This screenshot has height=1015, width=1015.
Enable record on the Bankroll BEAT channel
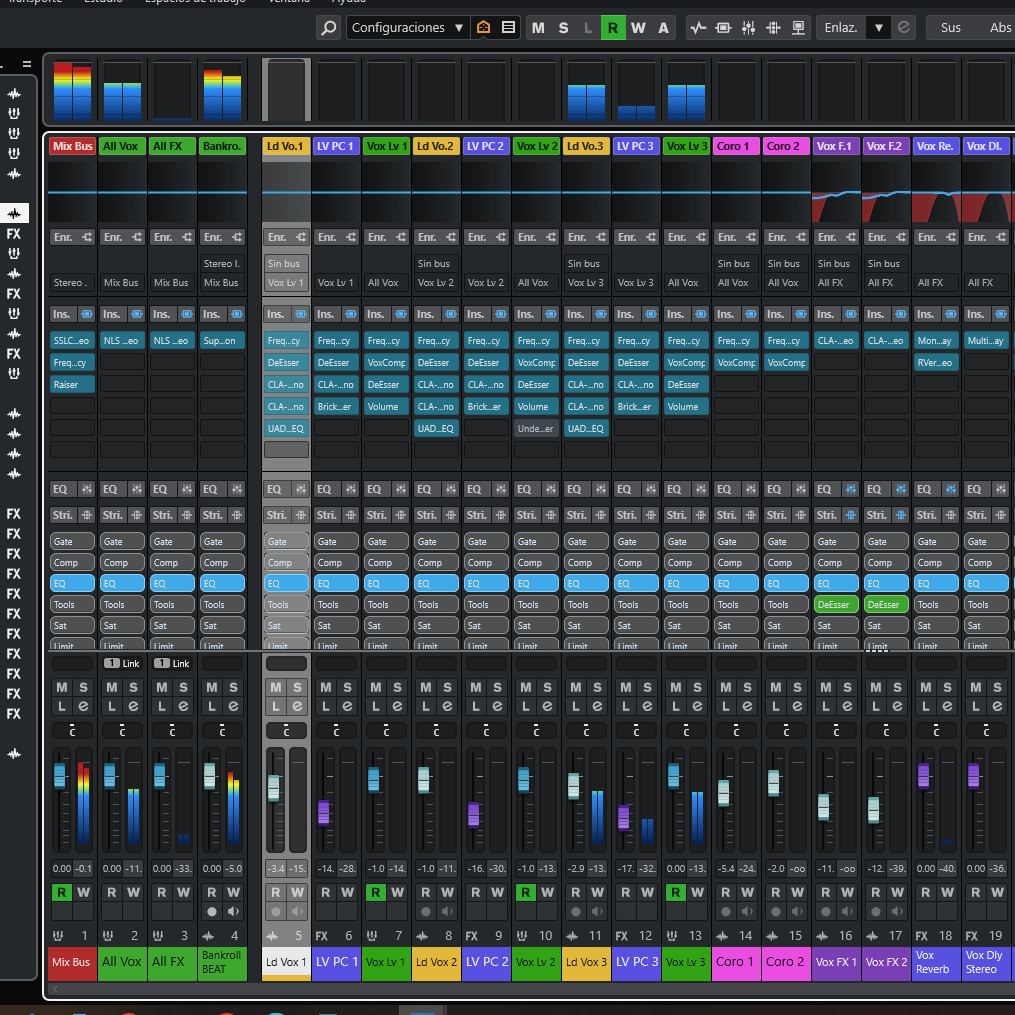coord(211,912)
